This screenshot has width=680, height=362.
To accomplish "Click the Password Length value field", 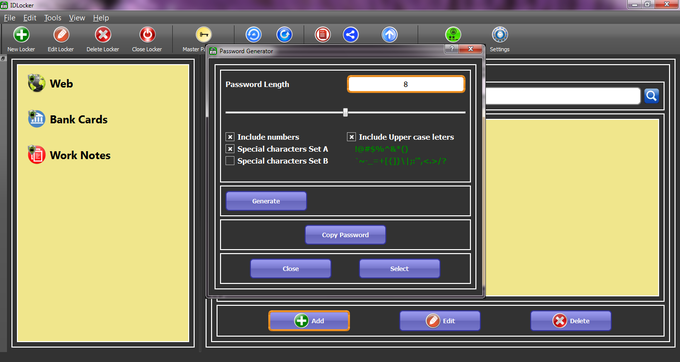I will 406,84.
